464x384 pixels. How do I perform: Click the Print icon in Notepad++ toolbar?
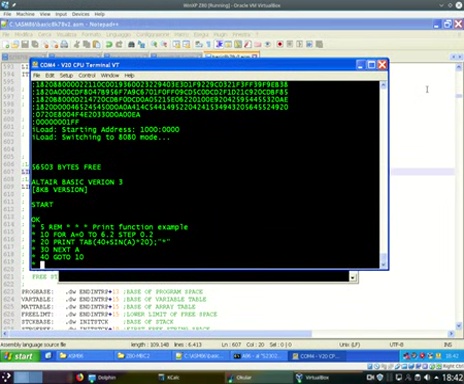tap(64, 44)
